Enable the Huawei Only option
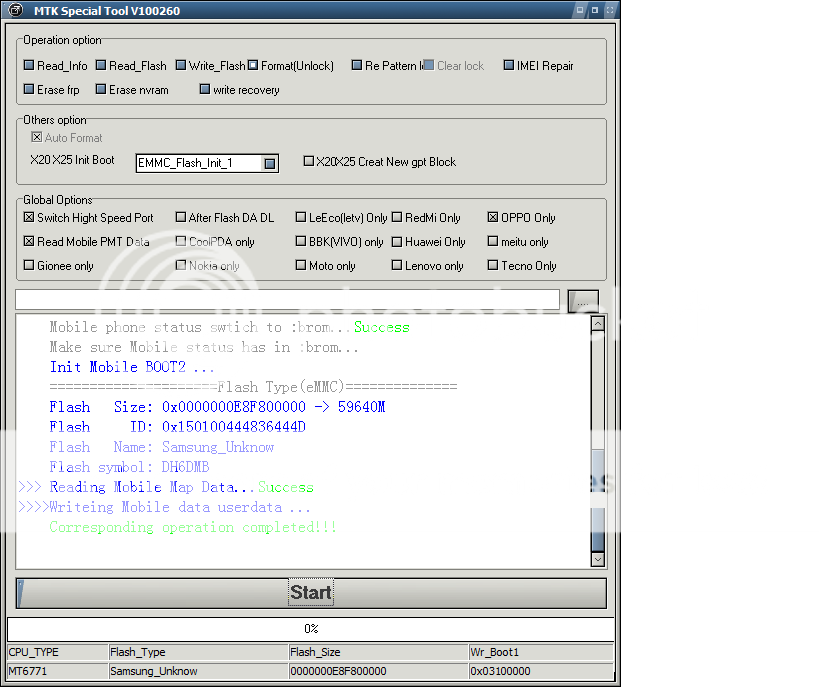The image size is (819, 687). pyautogui.click(x=397, y=241)
